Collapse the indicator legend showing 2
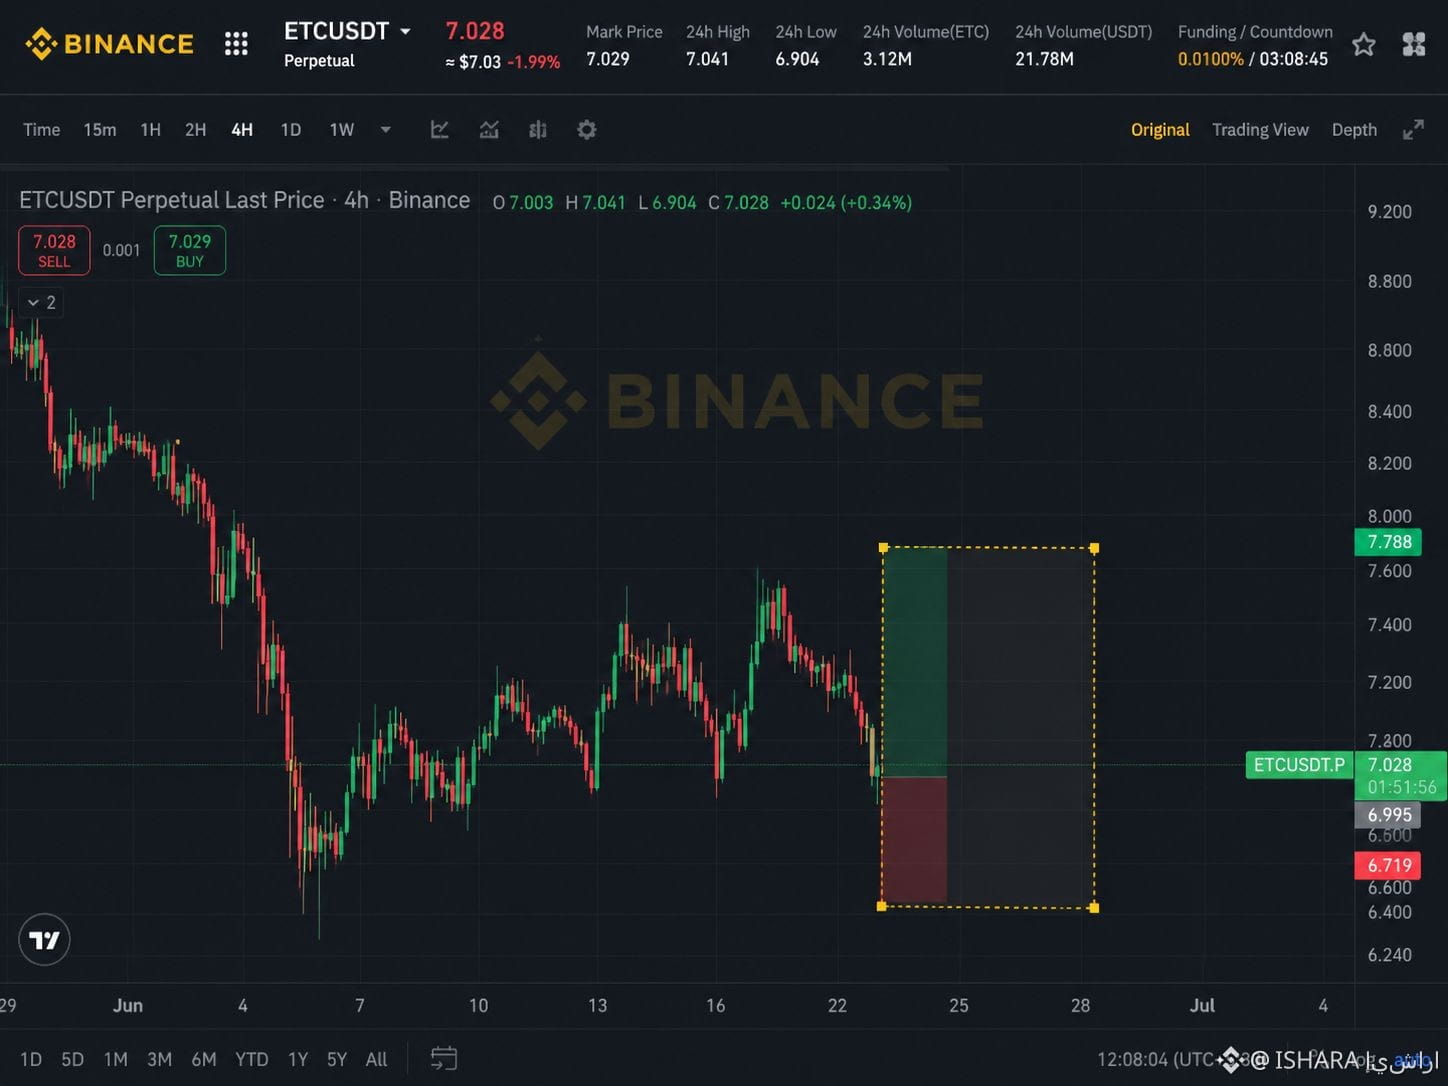Image resolution: width=1448 pixels, height=1086 pixels. 41,302
